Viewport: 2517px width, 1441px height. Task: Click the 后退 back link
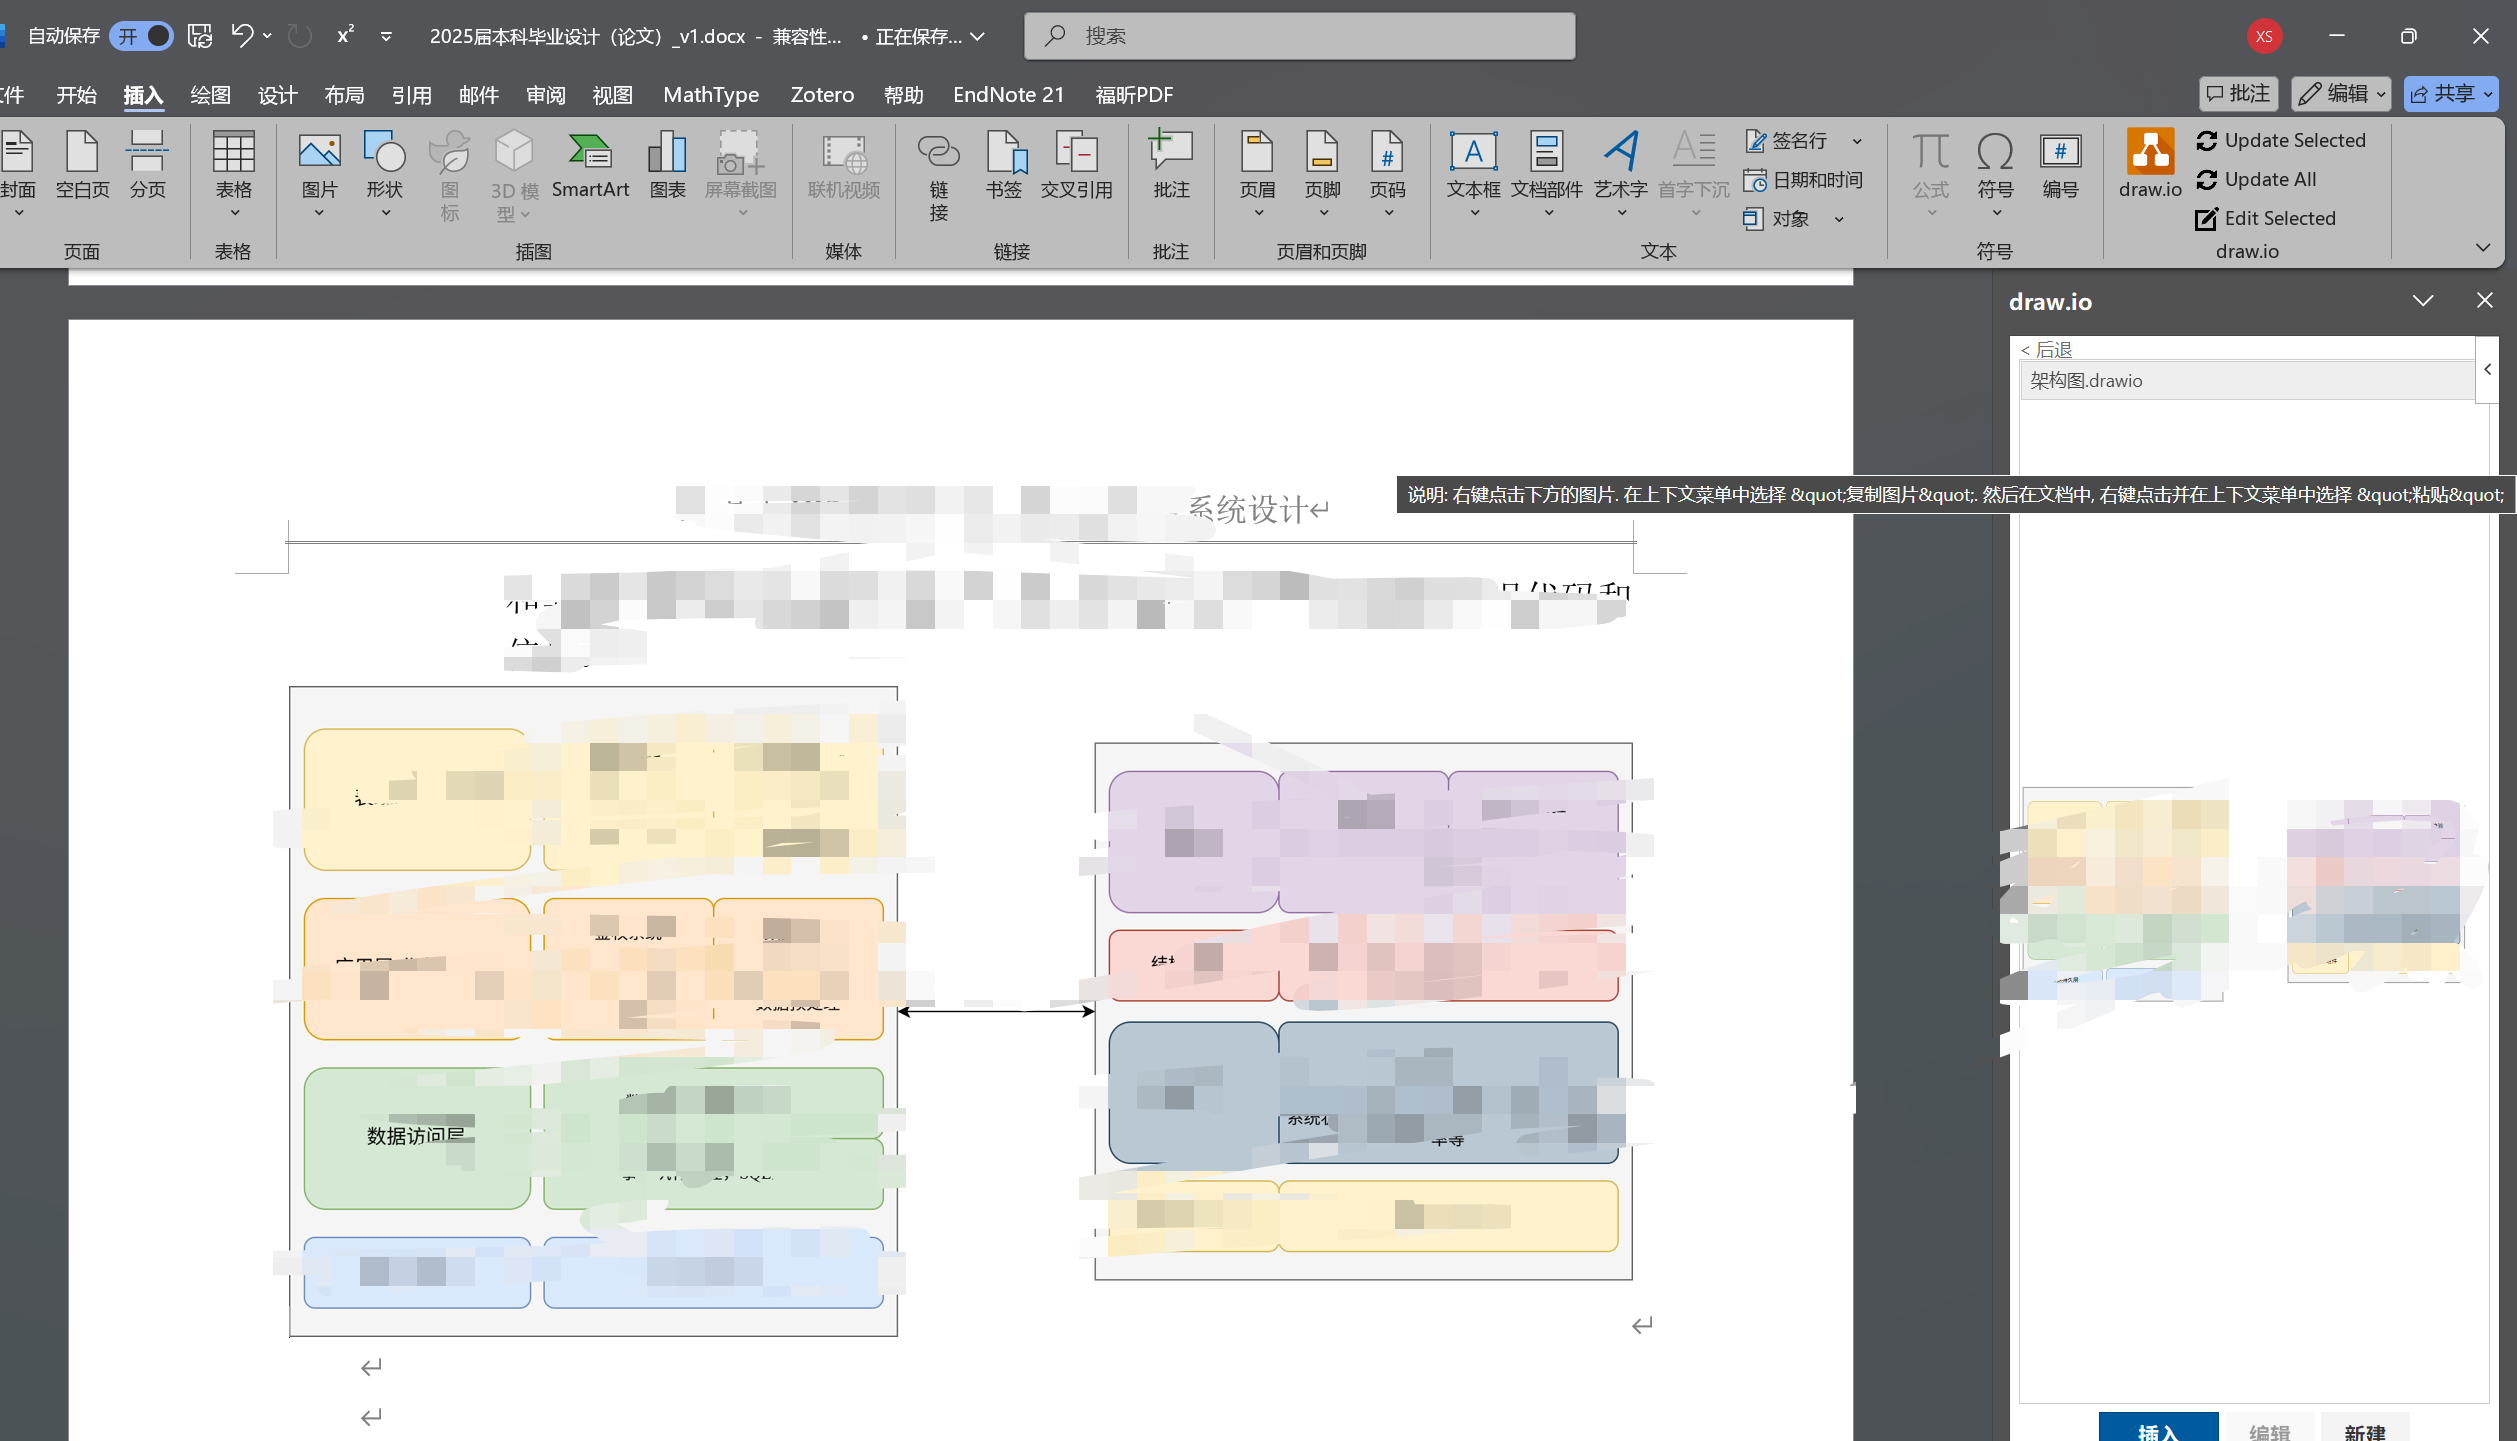pyautogui.click(x=2047, y=349)
